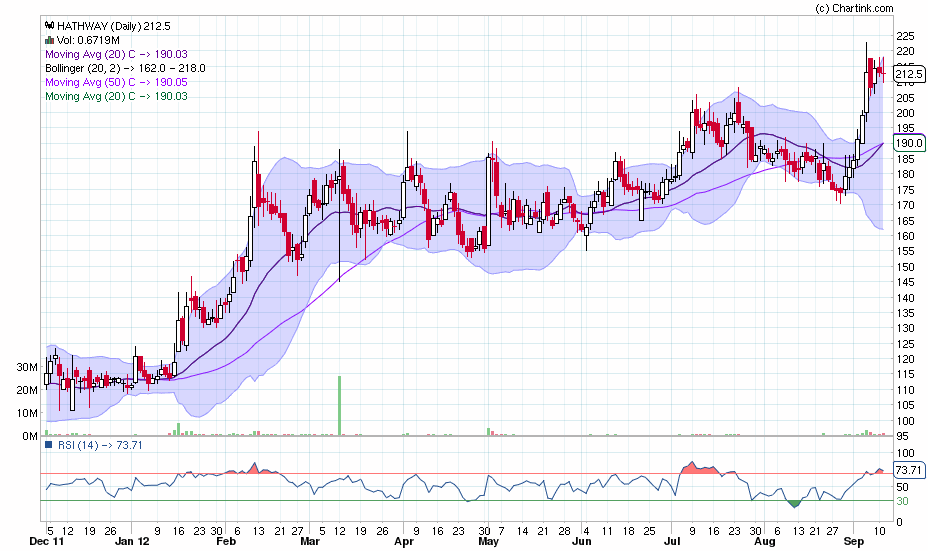Click the Sep month axis label
The width and height of the screenshot is (930, 551).
click(x=853, y=542)
